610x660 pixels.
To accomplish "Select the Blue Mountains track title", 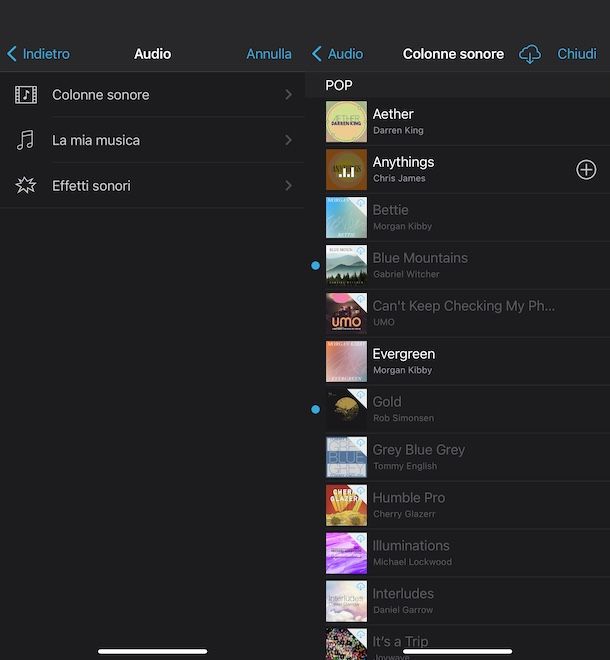I will [x=420, y=258].
